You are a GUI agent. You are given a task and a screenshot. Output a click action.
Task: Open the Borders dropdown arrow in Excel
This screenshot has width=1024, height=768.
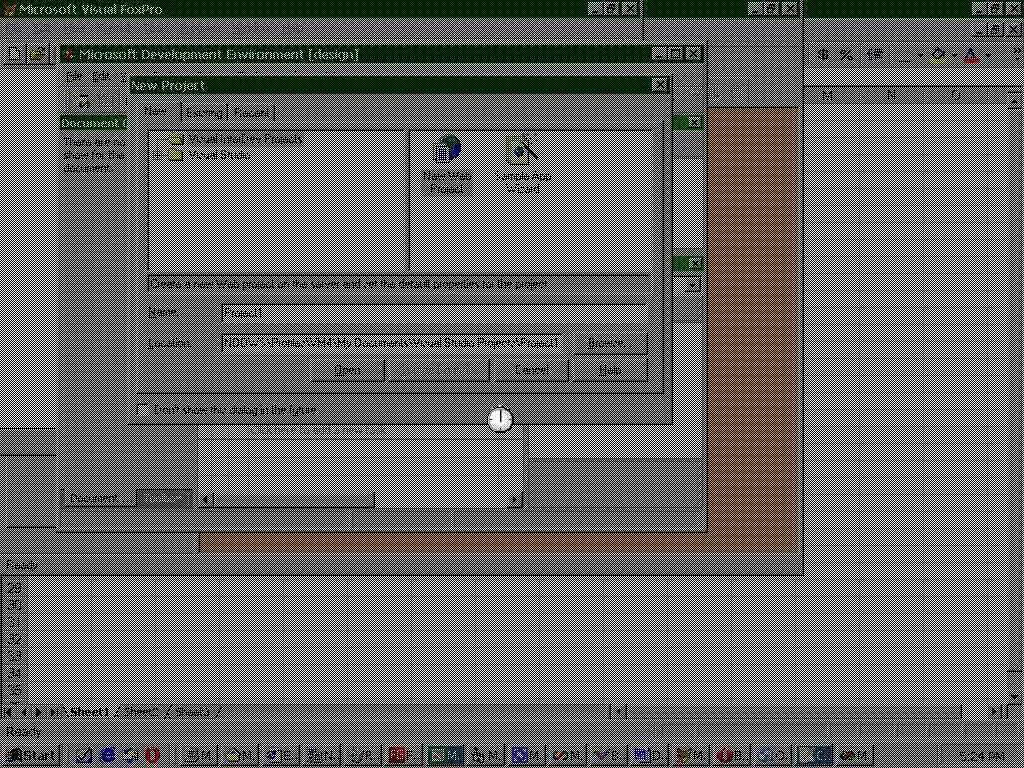pyautogui.click(x=920, y=56)
